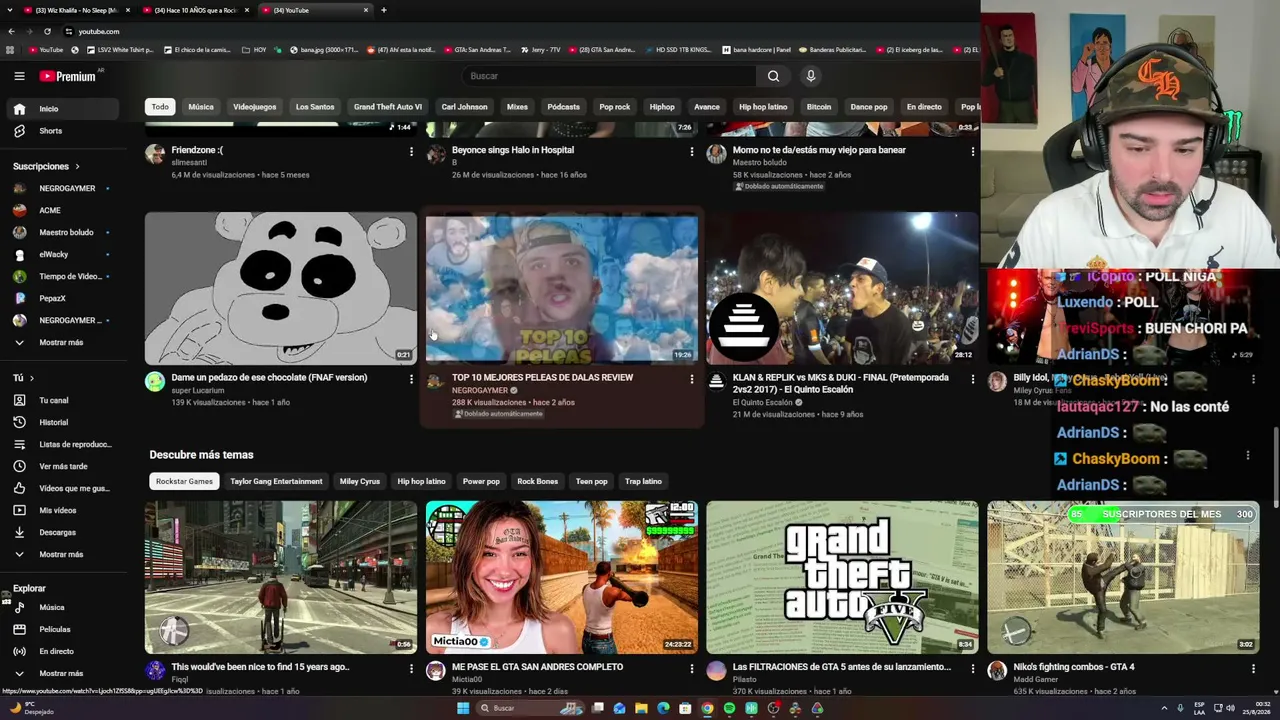Open the Windows Start menu
Image resolution: width=1280 pixels, height=720 pixels.
point(463,708)
